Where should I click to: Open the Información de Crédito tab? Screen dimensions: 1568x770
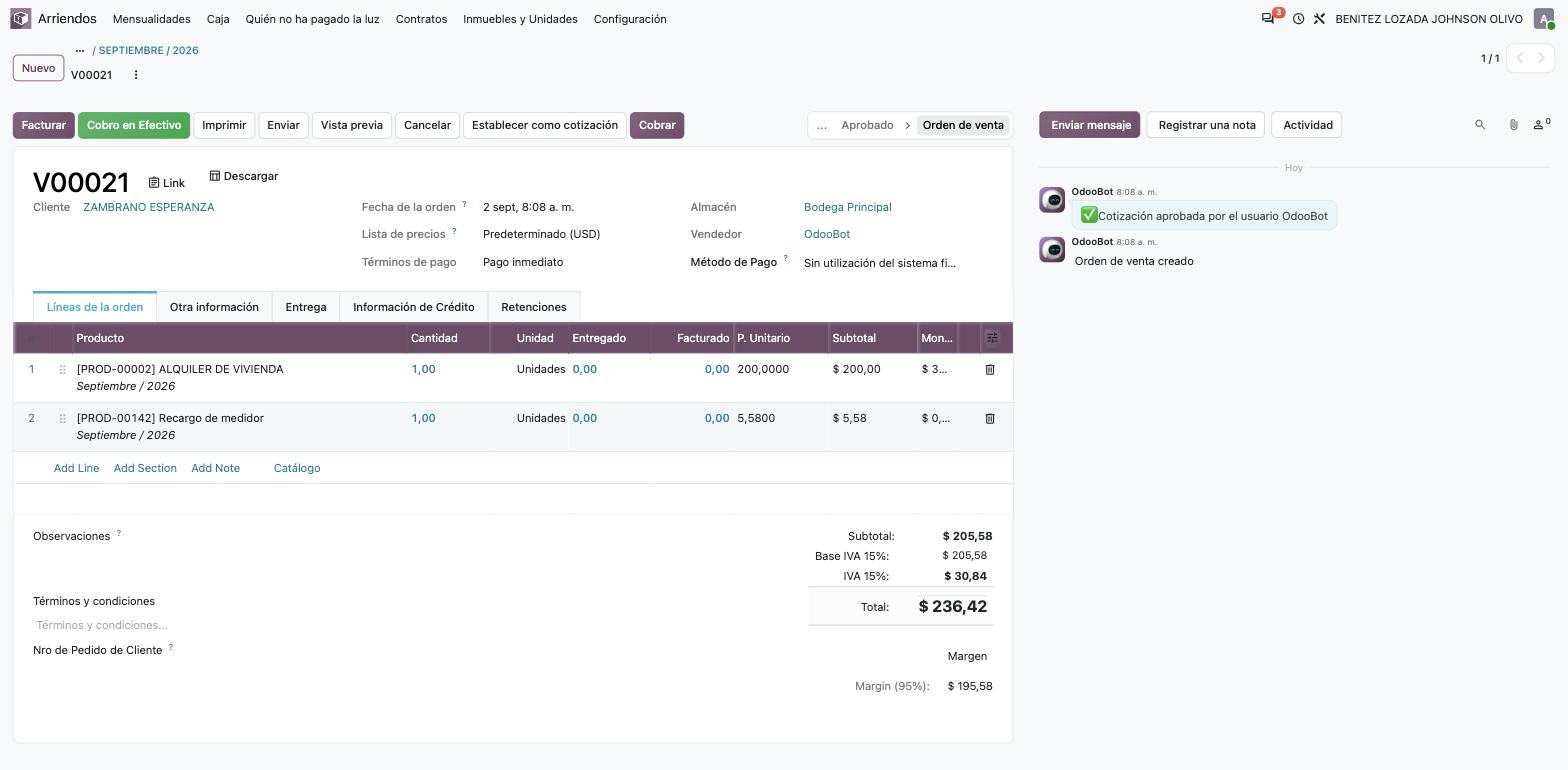coord(414,307)
